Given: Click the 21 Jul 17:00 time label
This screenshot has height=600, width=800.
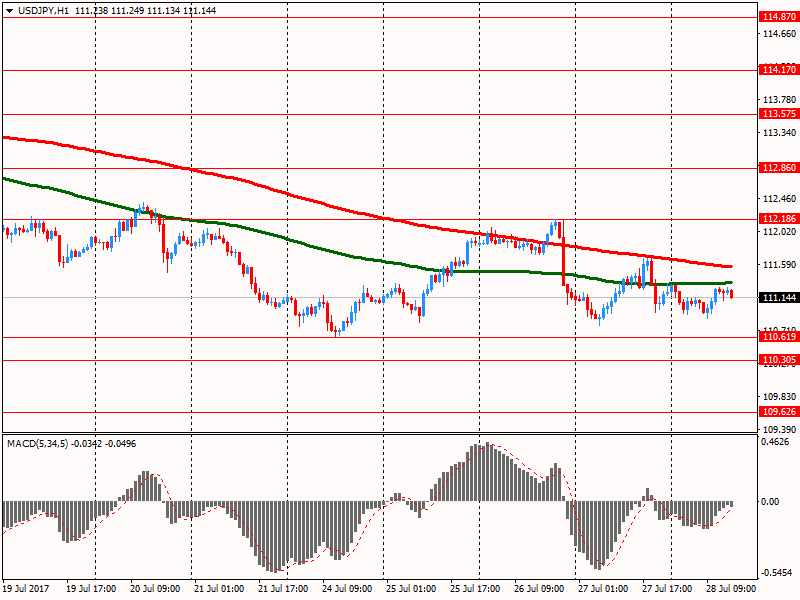Looking at the screenshot, I should click(x=283, y=589).
